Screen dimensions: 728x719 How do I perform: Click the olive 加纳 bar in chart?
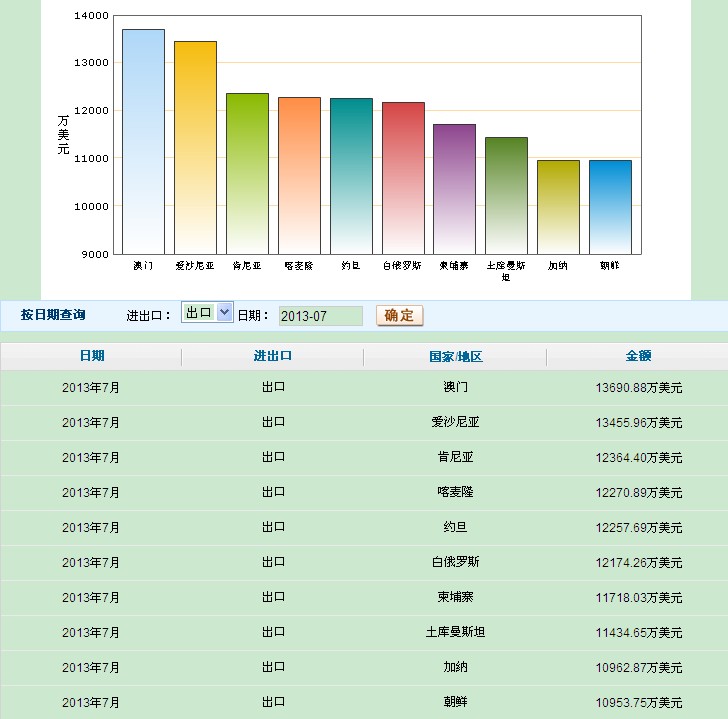pyautogui.click(x=558, y=206)
